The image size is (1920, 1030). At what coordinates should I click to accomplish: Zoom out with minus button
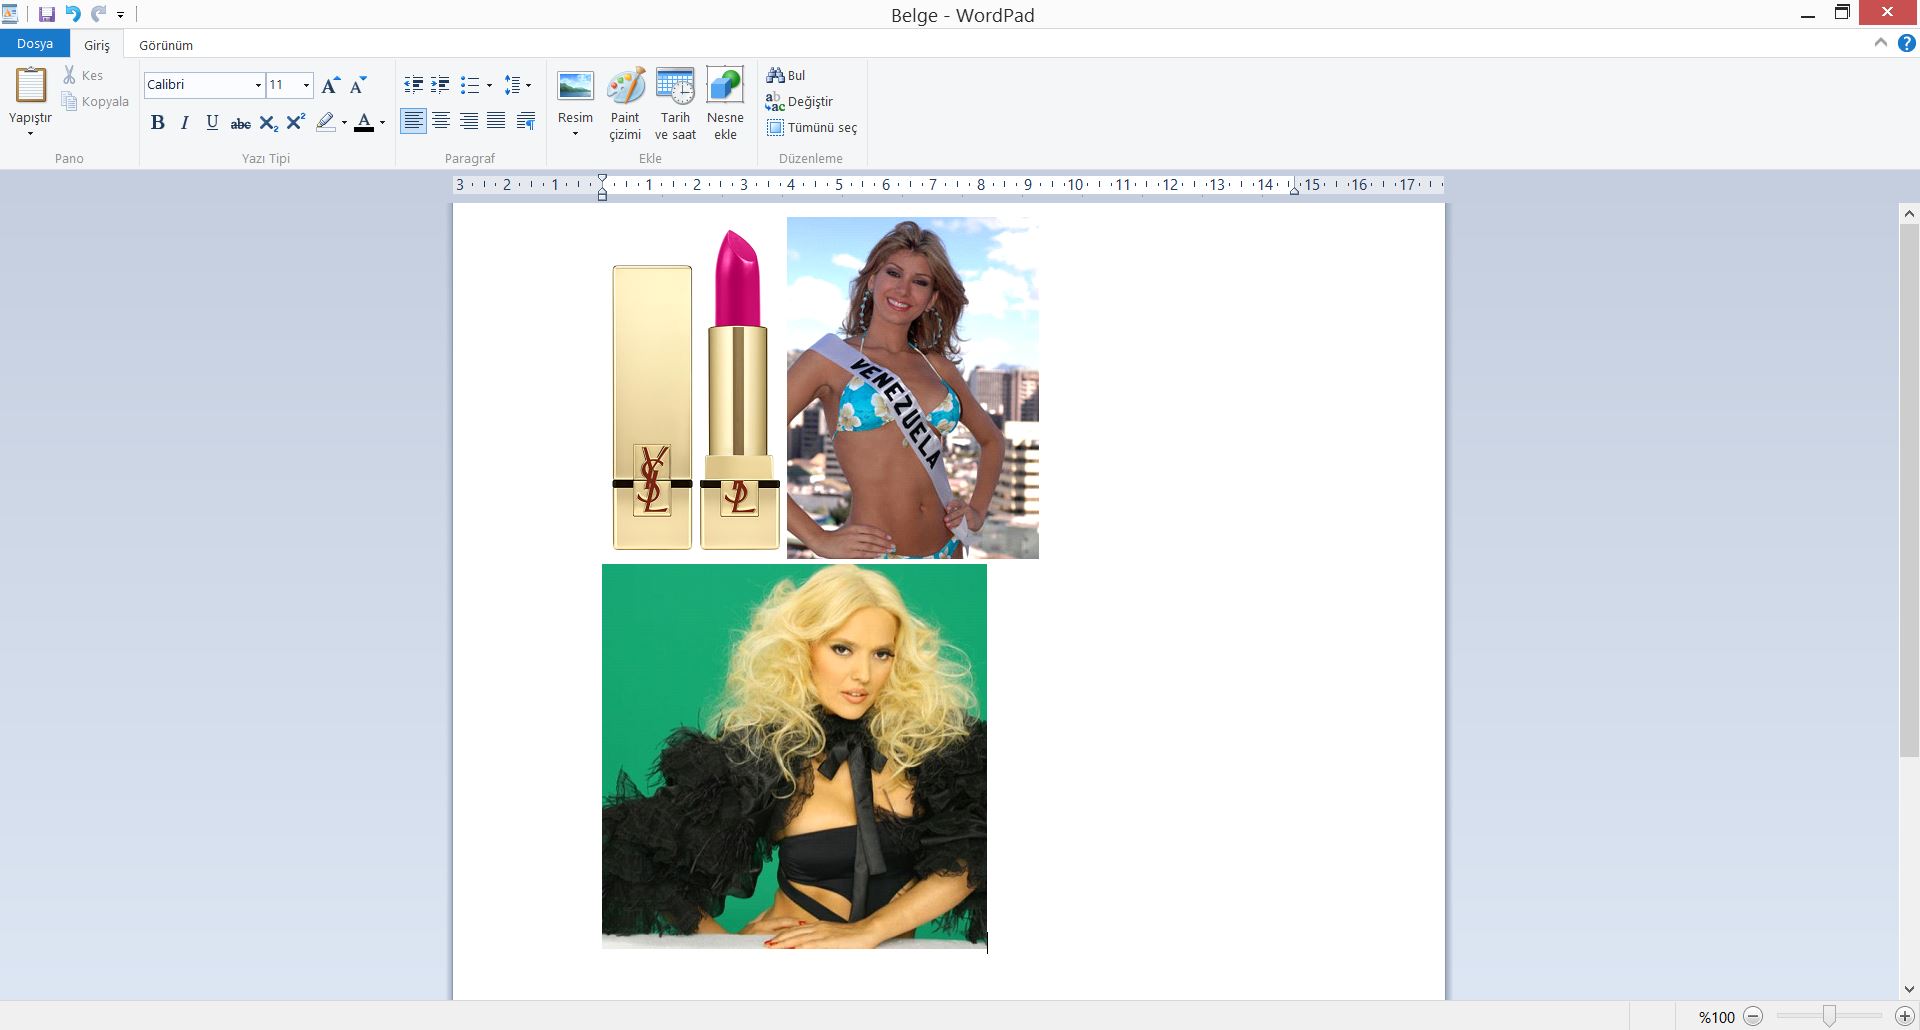pyautogui.click(x=1753, y=1016)
